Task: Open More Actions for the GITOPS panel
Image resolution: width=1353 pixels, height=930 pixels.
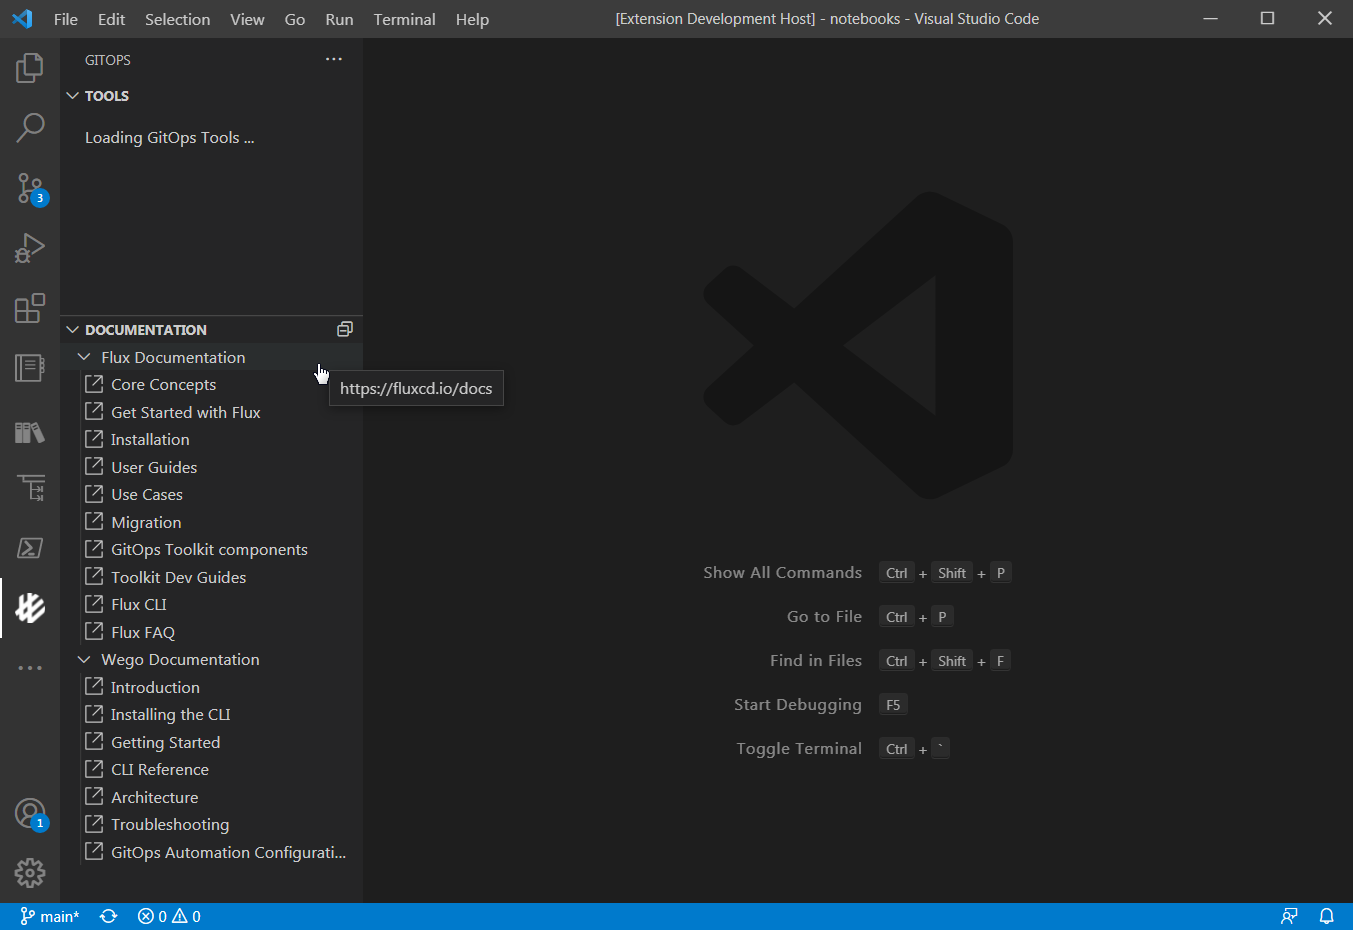Action: [x=333, y=59]
